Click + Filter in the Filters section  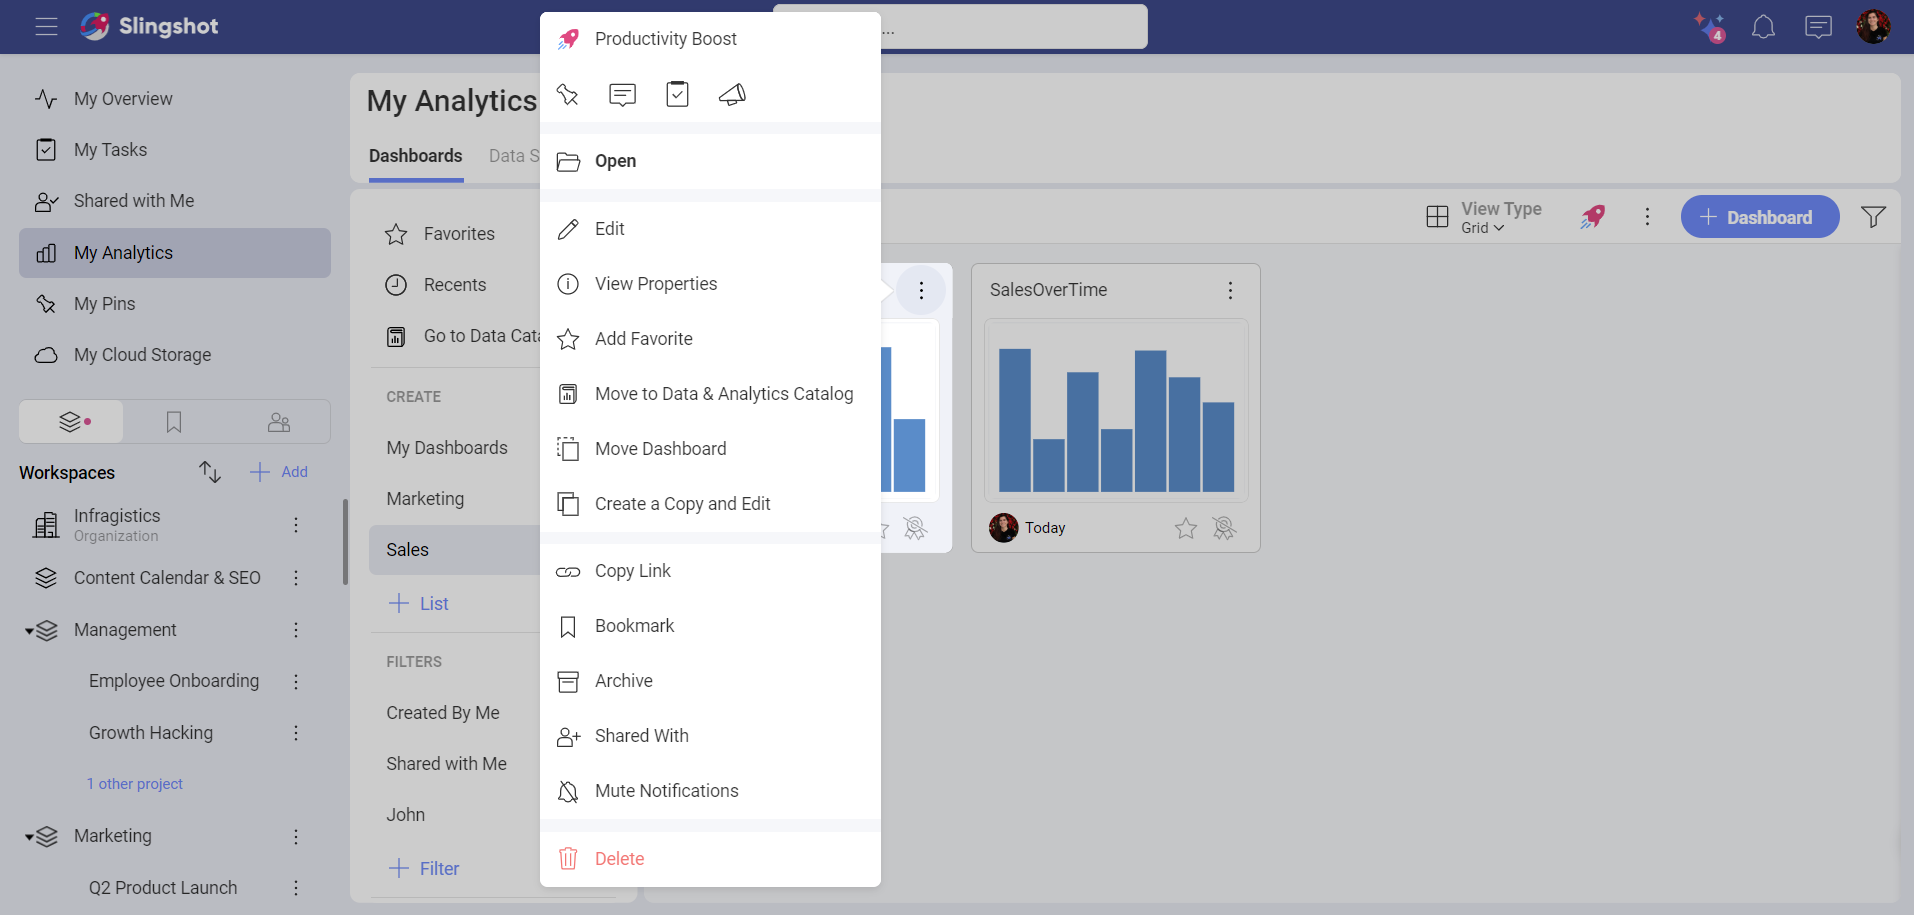(424, 869)
